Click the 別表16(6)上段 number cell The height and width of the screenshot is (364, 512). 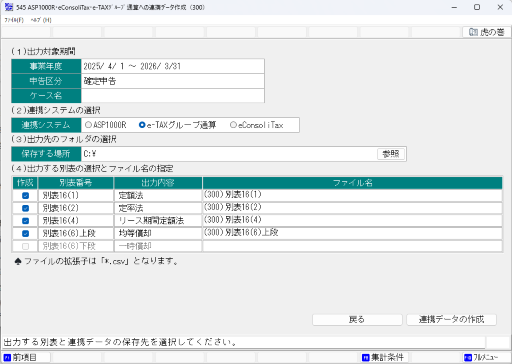pyautogui.click(x=76, y=234)
